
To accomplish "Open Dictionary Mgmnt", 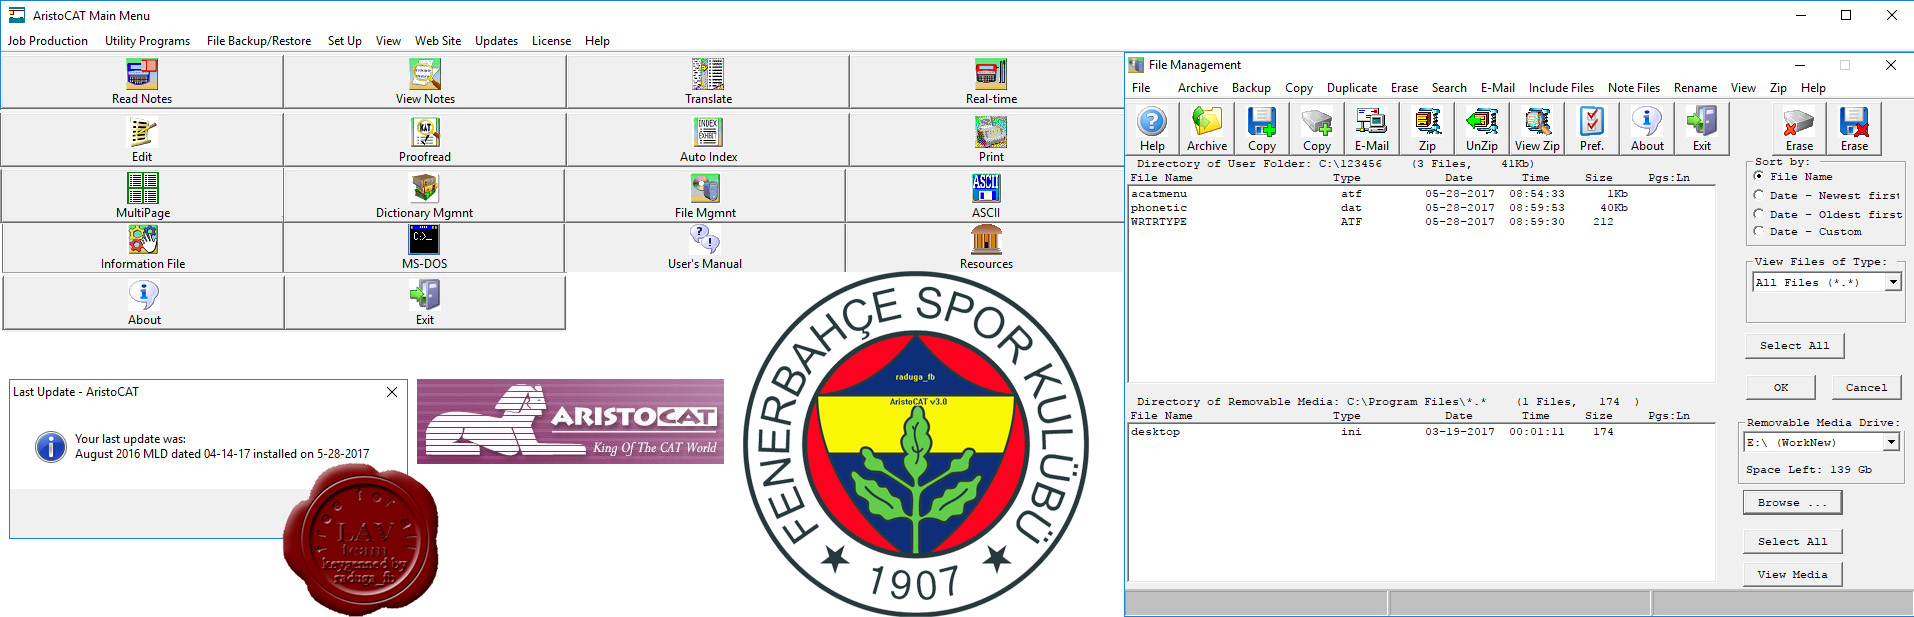I will click(x=424, y=196).
